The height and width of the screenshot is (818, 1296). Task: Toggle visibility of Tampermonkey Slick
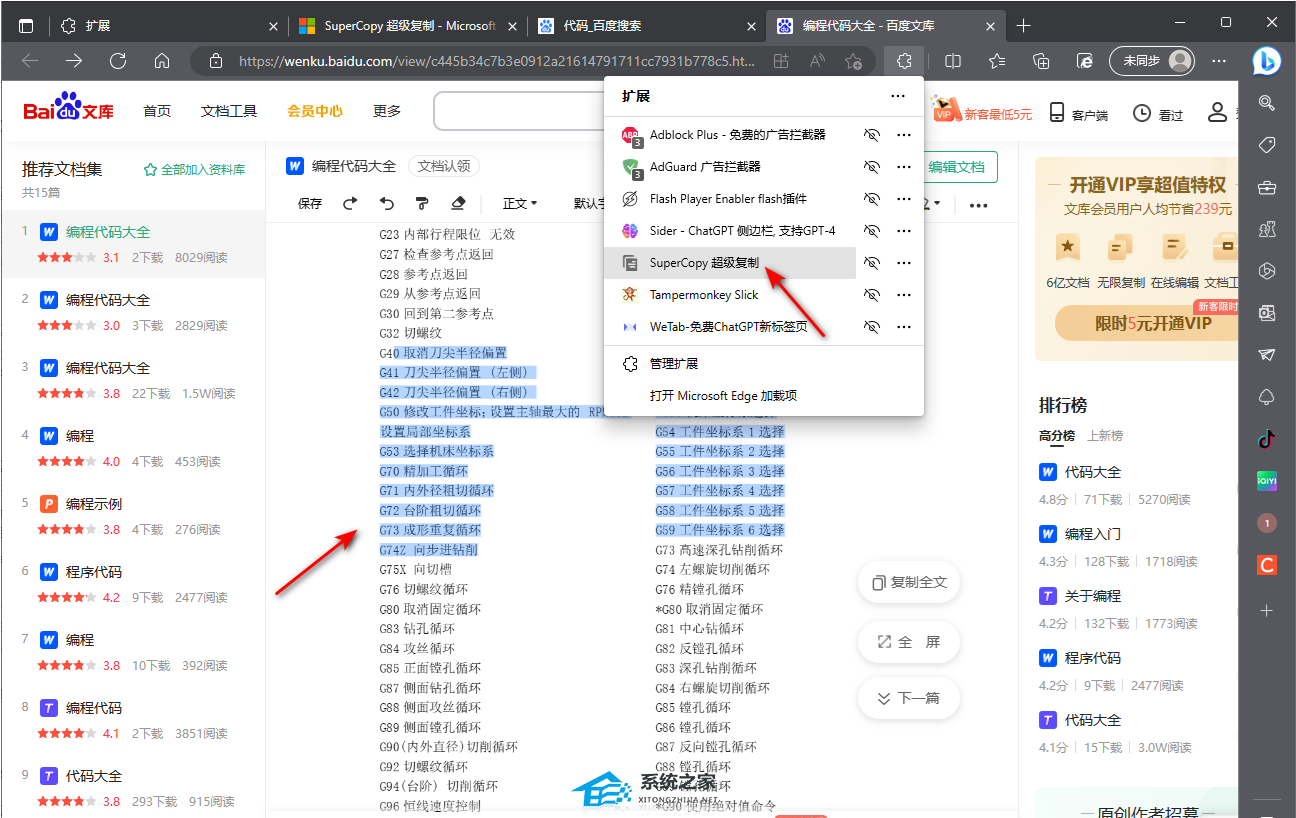coord(872,294)
